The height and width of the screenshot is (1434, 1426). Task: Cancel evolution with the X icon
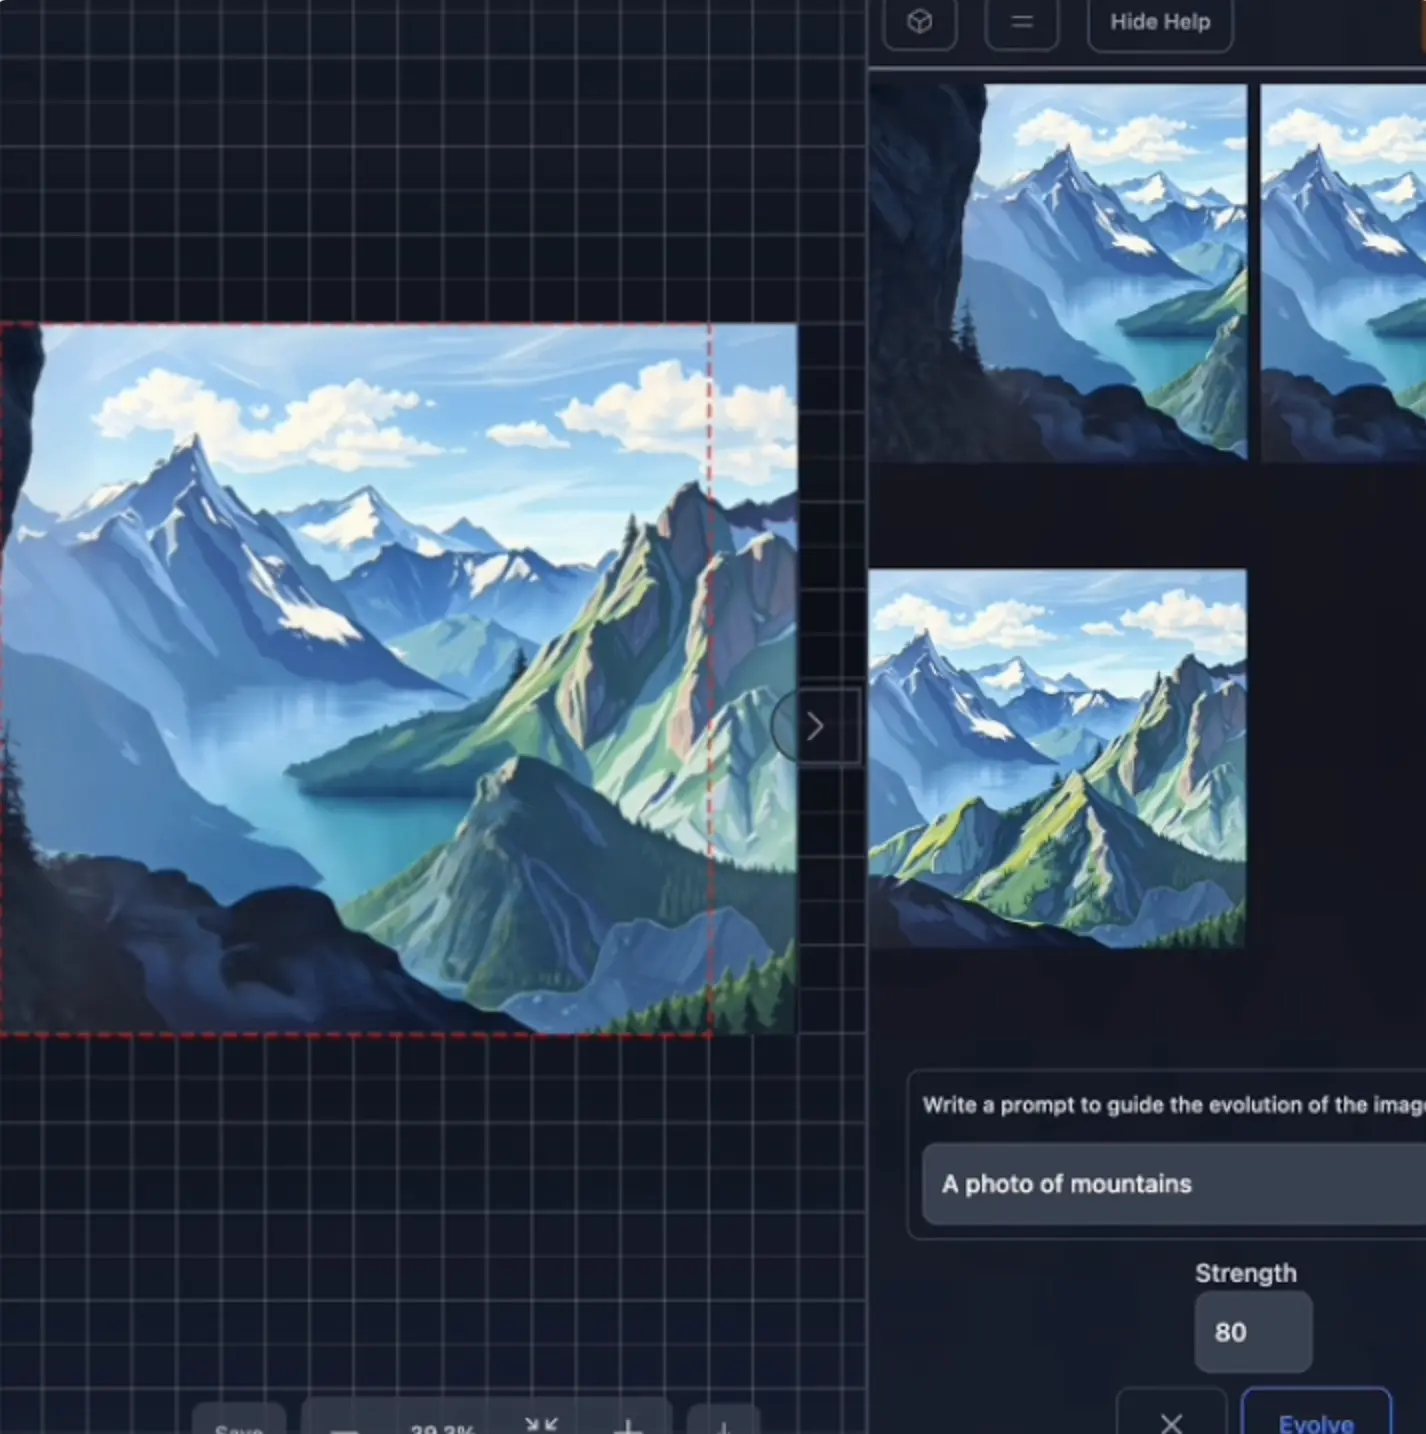[x=1171, y=1422]
